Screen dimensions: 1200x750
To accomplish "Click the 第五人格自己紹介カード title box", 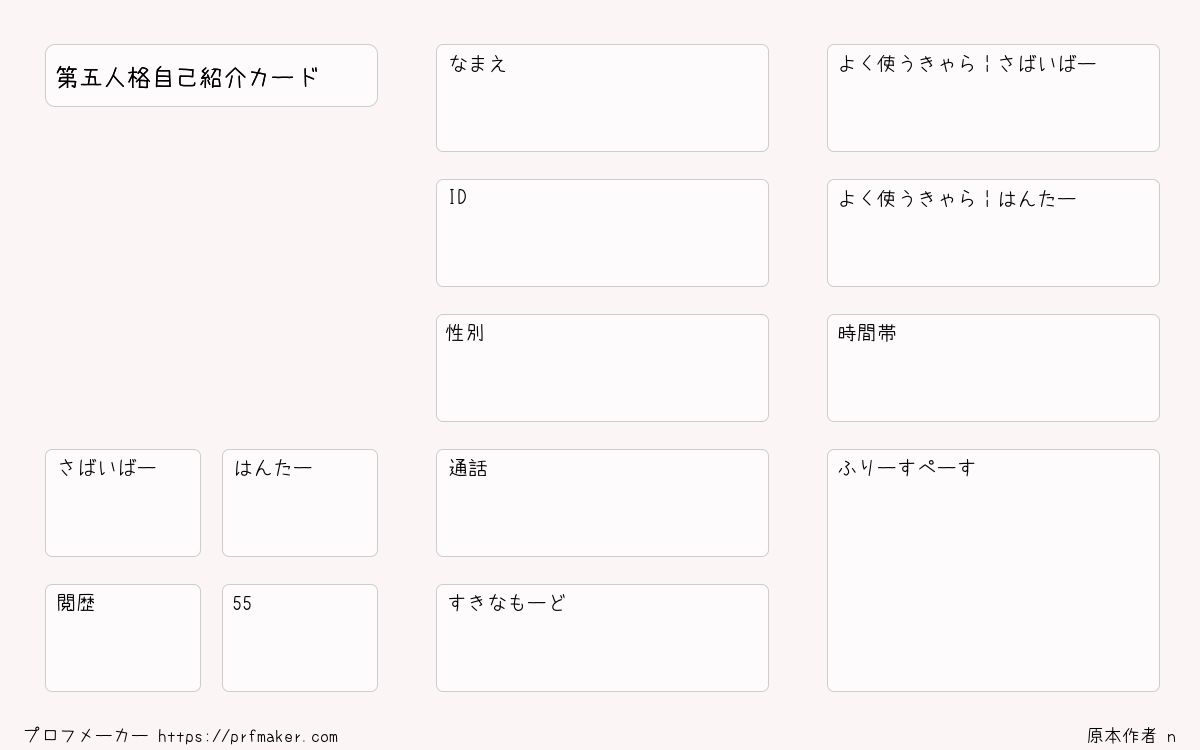I will (211, 75).
